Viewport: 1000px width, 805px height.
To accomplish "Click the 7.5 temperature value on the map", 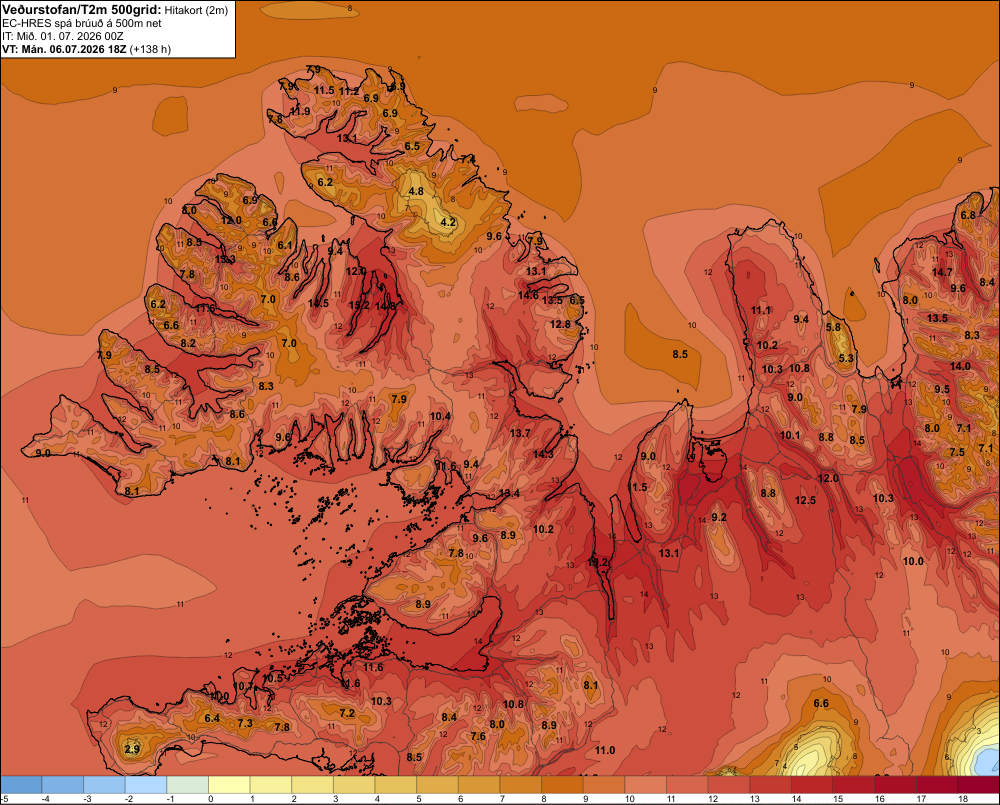I will coord(957,452).
